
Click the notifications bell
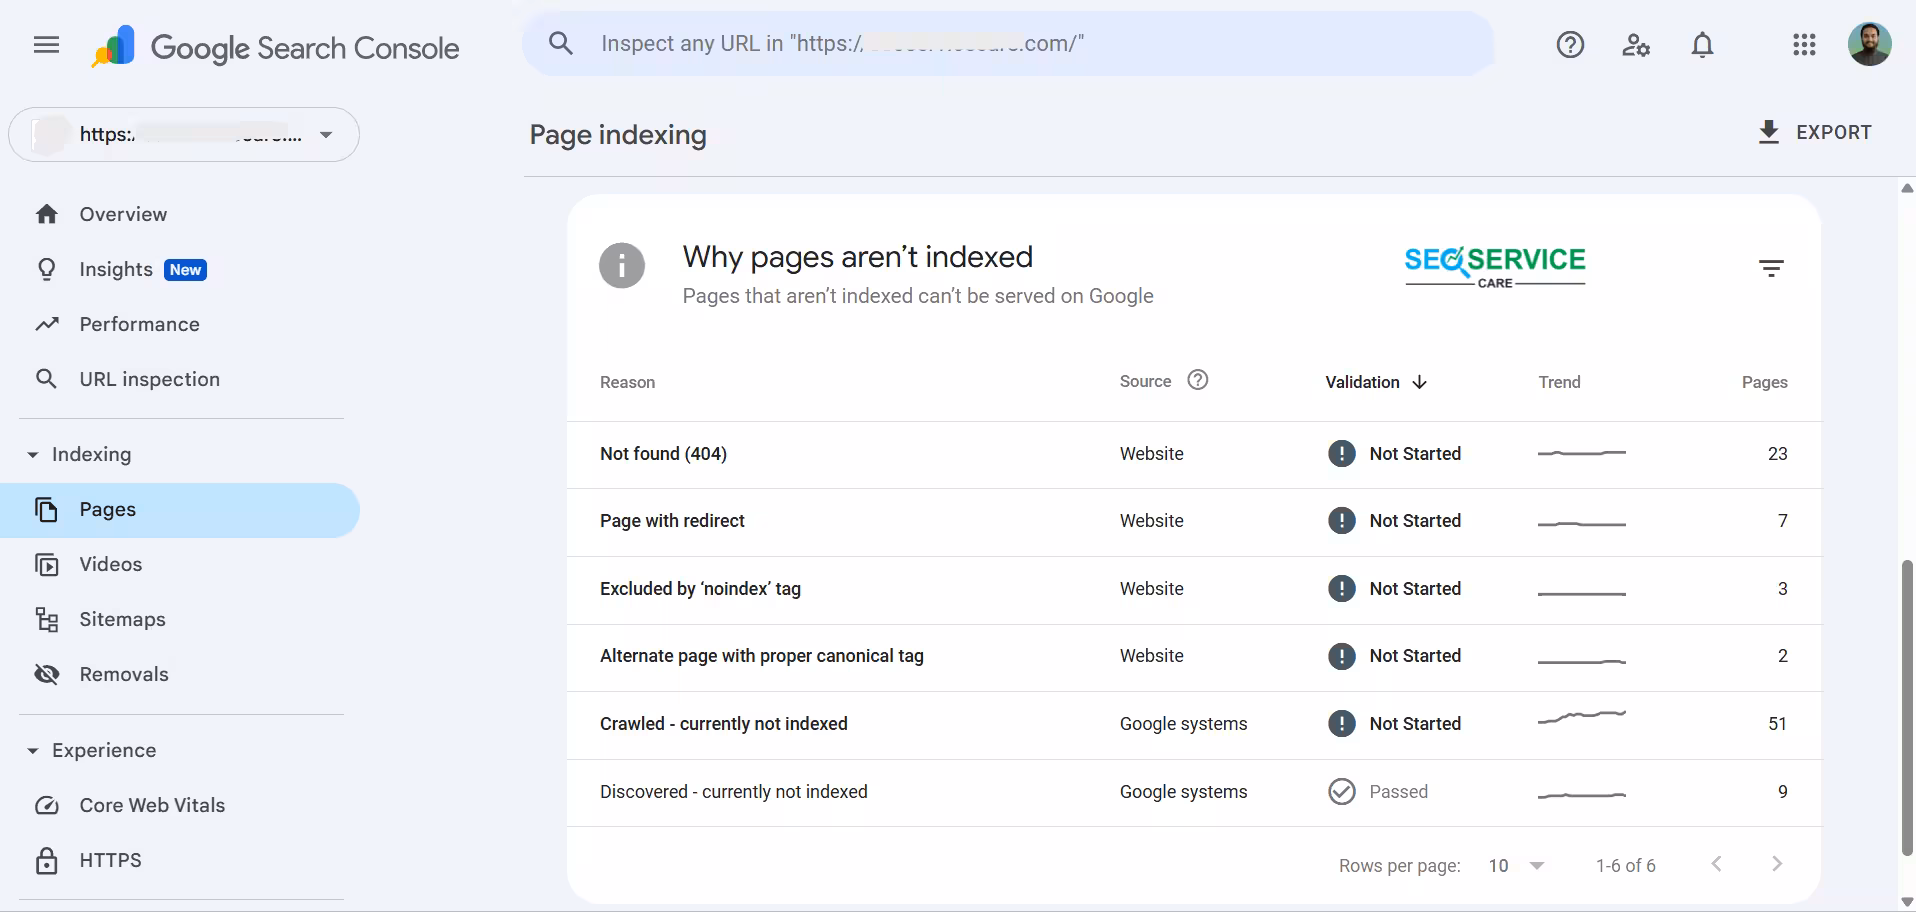(1702, 45)
